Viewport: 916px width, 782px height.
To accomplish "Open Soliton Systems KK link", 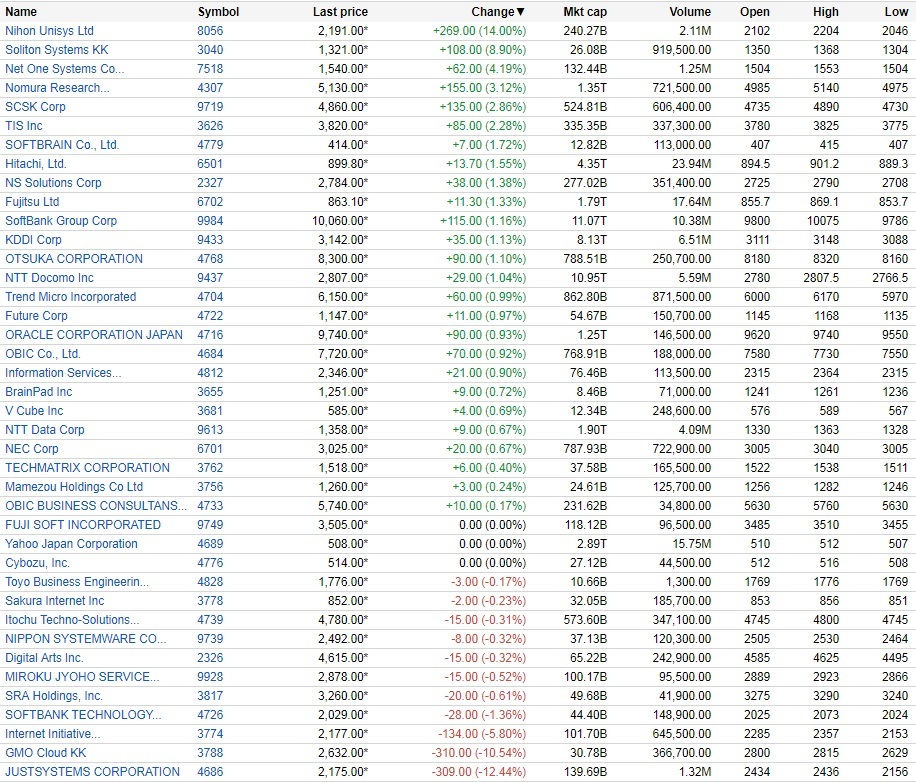I will pyautogui.click(x=57, y=50).
